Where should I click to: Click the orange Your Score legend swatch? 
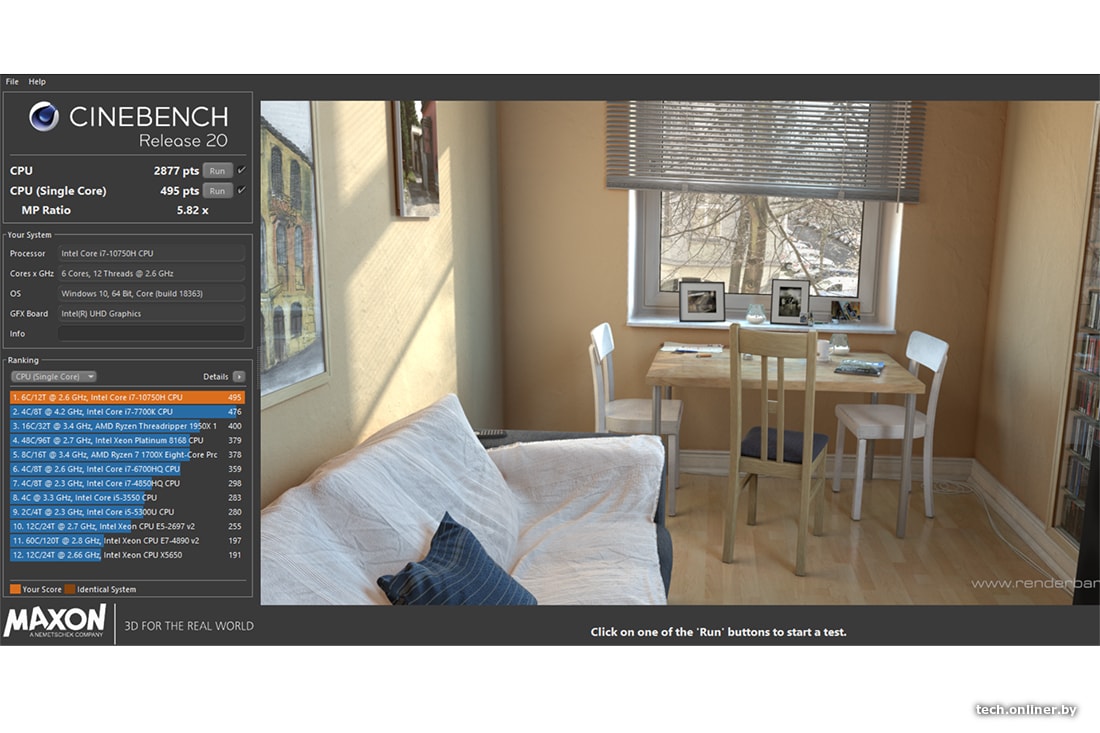[x=15, y=589]
